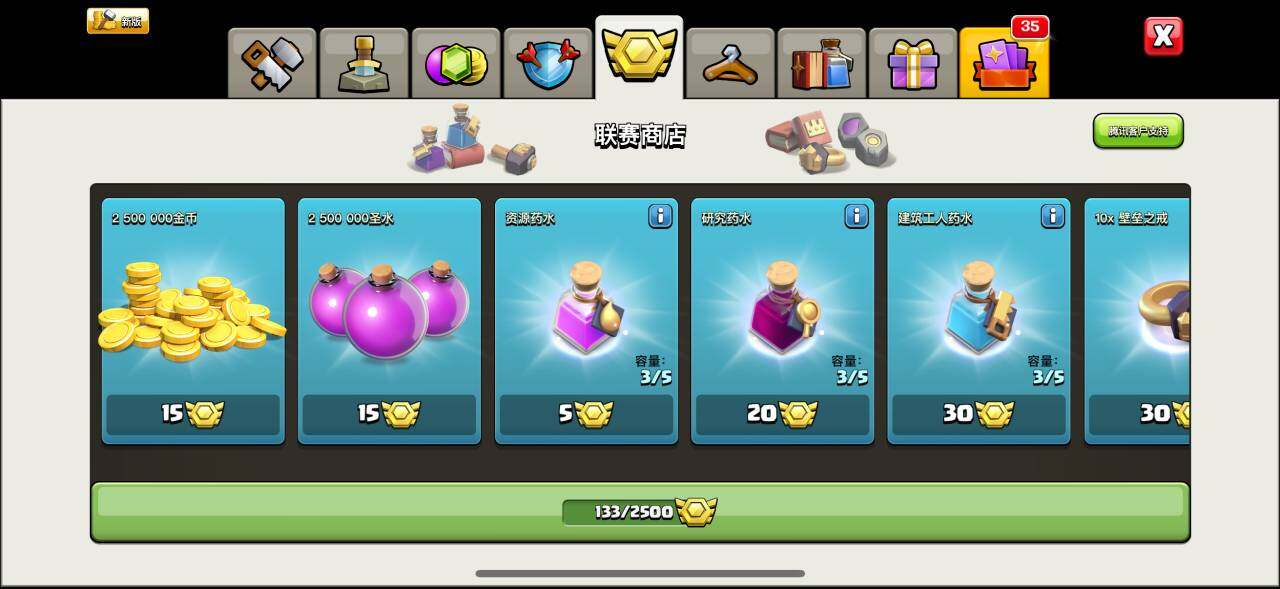
Task: Purchase the builder potion for 30 medals
Action: (978, 414)
